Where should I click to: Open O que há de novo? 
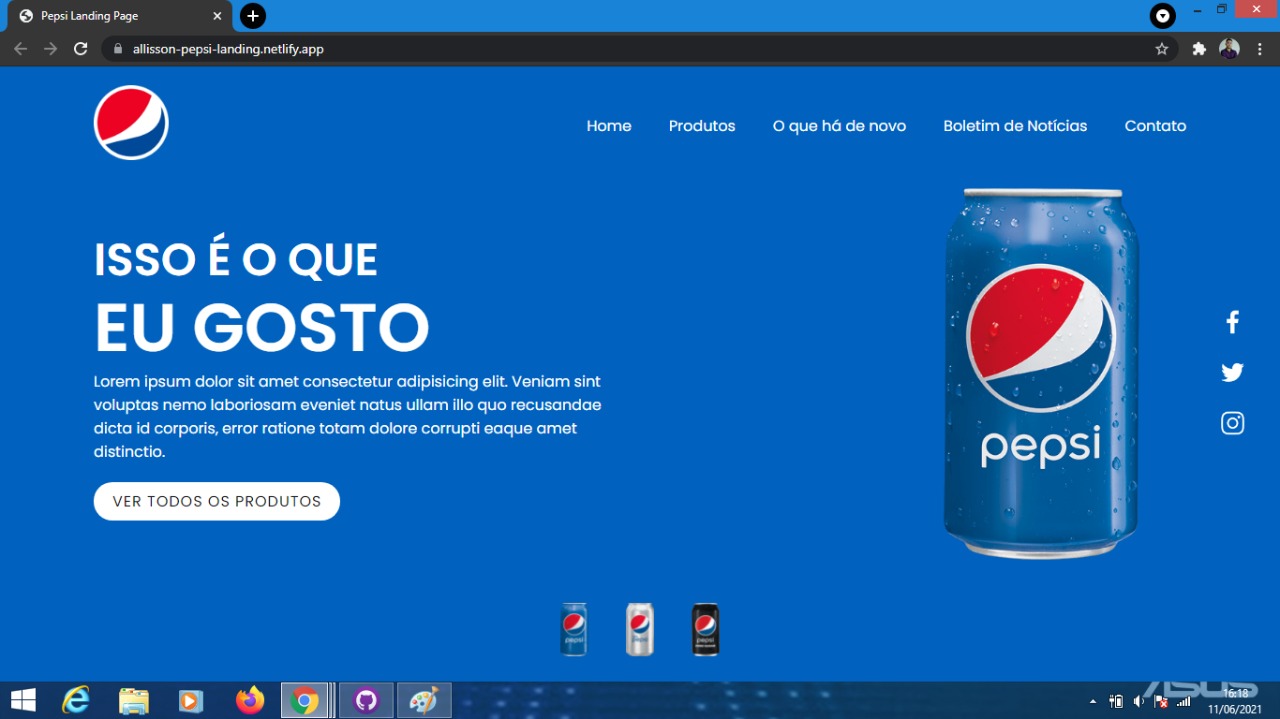[839, 126]
